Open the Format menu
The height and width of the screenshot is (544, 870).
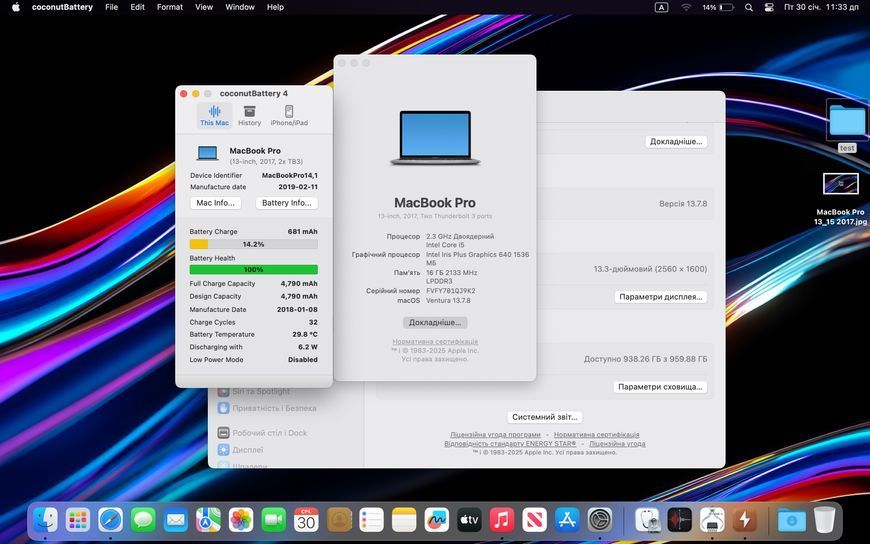tap(170, 7)
